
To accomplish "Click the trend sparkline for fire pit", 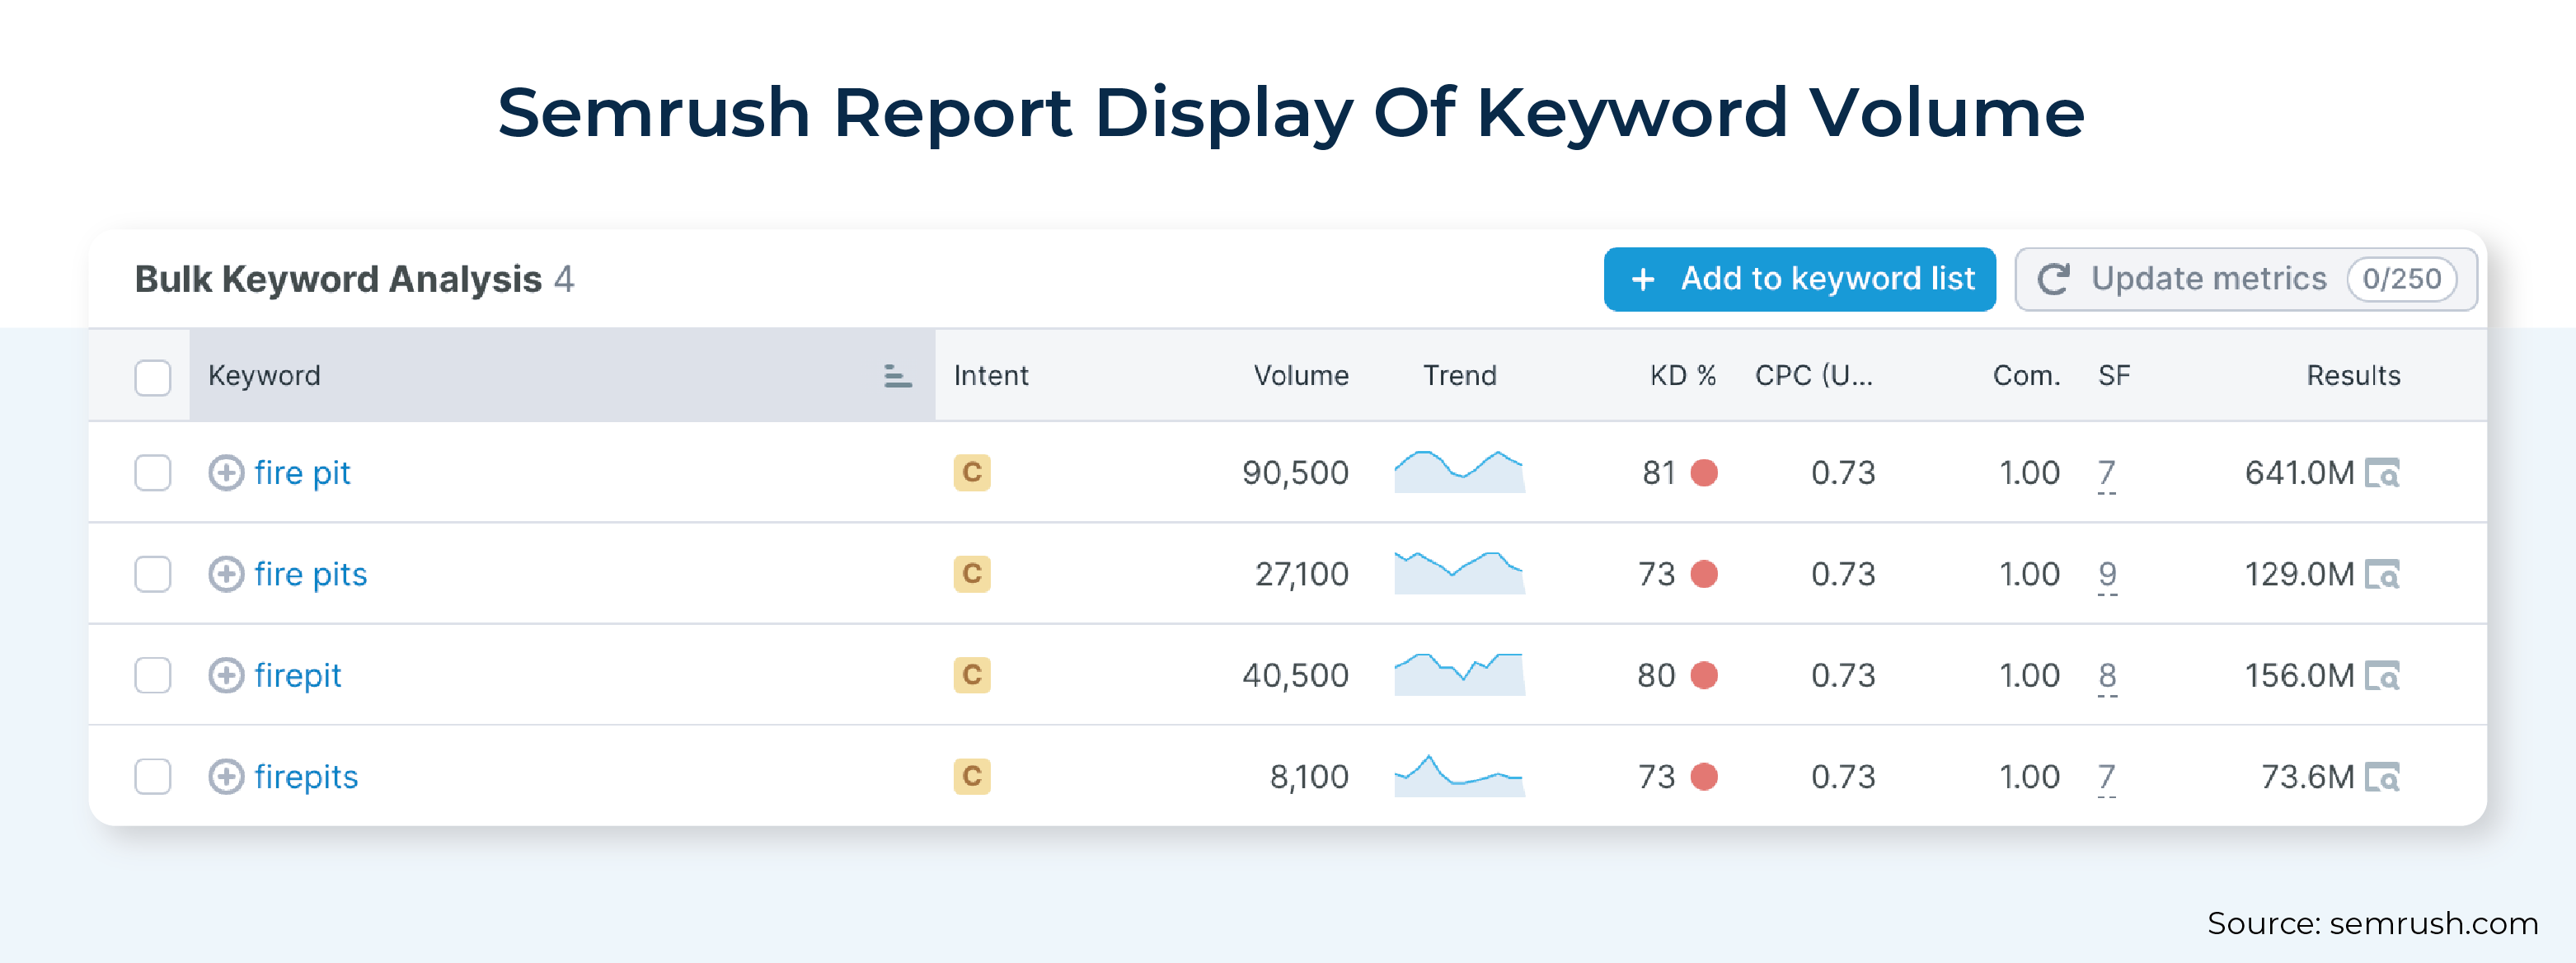I will 1460,472.
